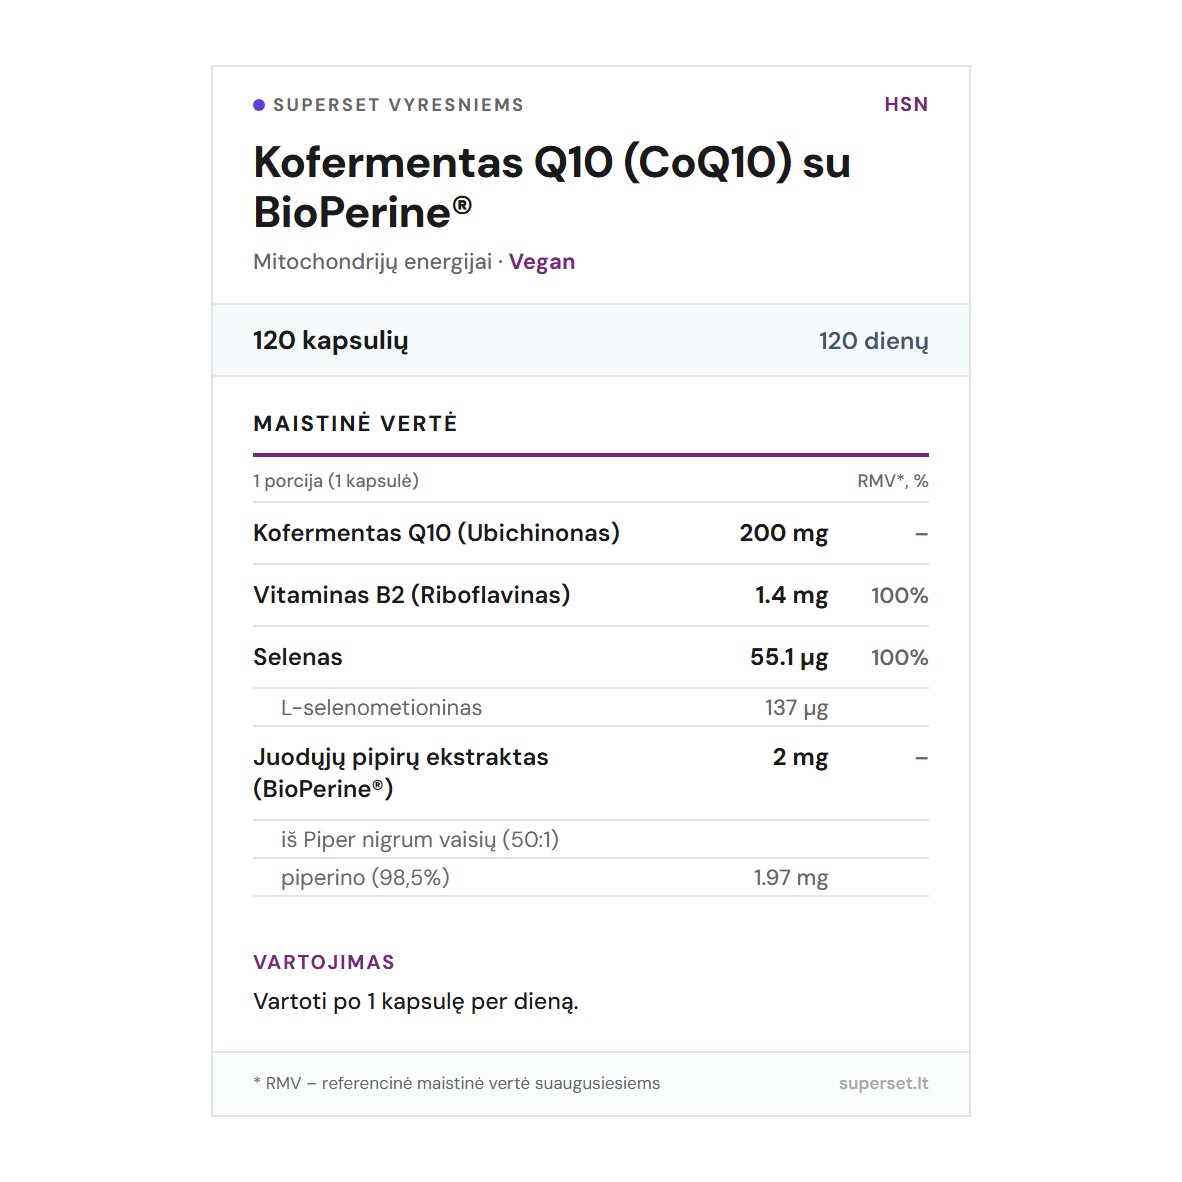
Task: Click the purple dot beside Superset Vyresniems
Action: pos(259,105)
